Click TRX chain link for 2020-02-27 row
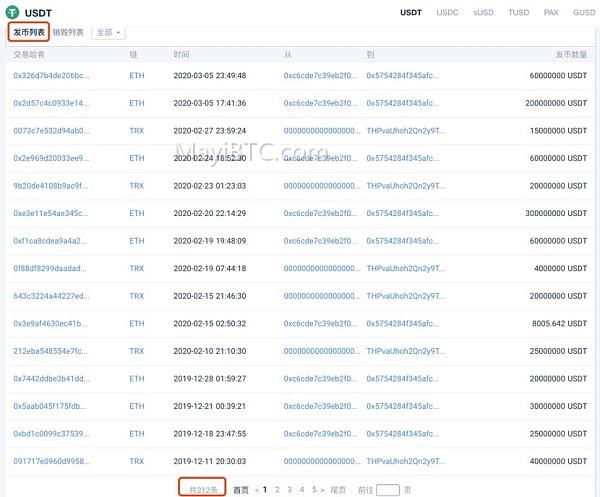This screenshot has height=497, width=600. tap(137, 130)
